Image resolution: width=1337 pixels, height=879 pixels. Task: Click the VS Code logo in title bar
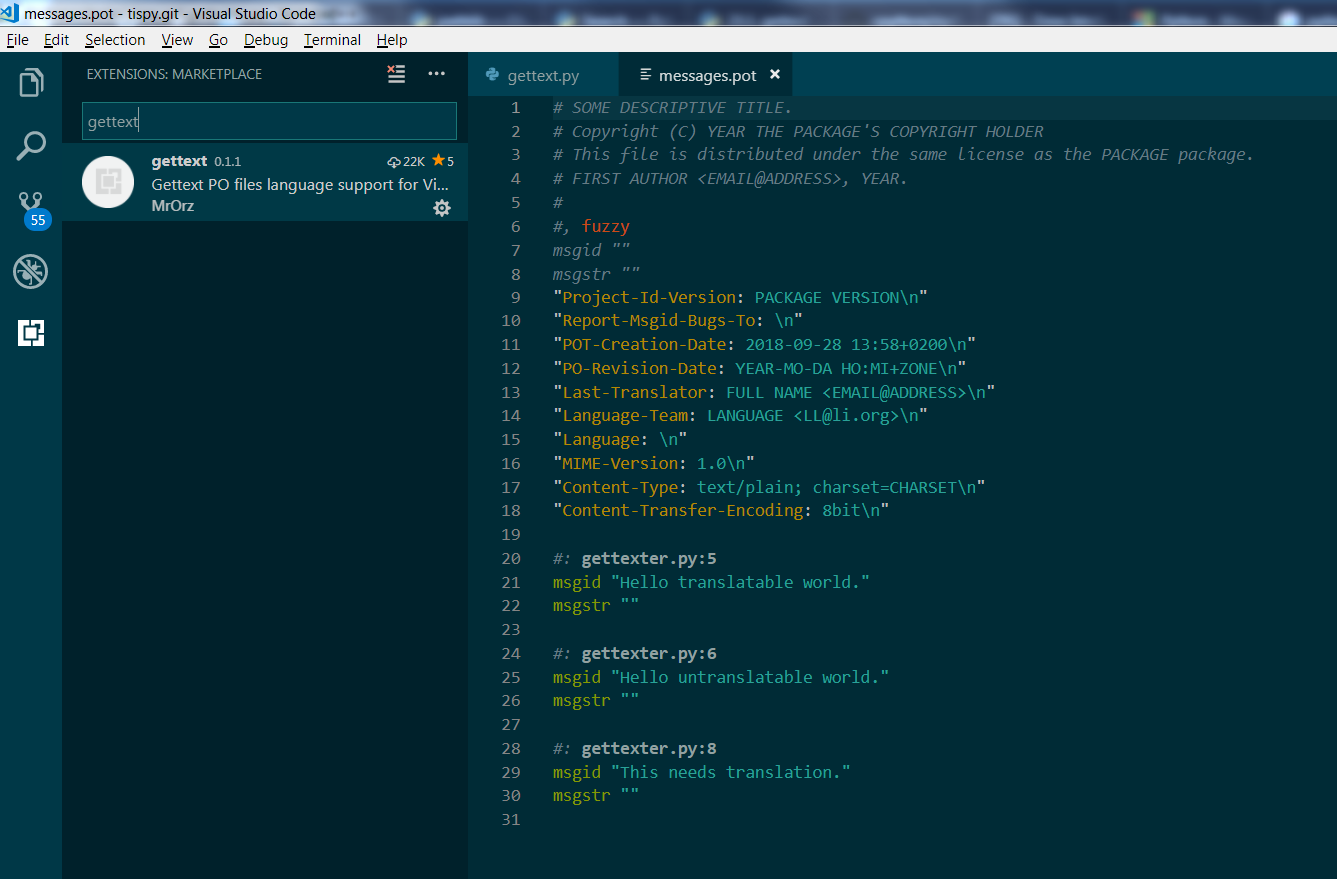11,13
